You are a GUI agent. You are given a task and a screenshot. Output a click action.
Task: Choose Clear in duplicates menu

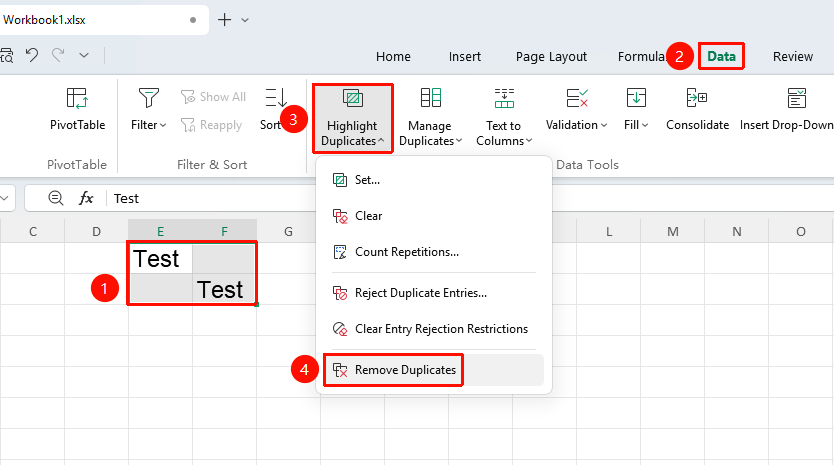coord(433,216)
